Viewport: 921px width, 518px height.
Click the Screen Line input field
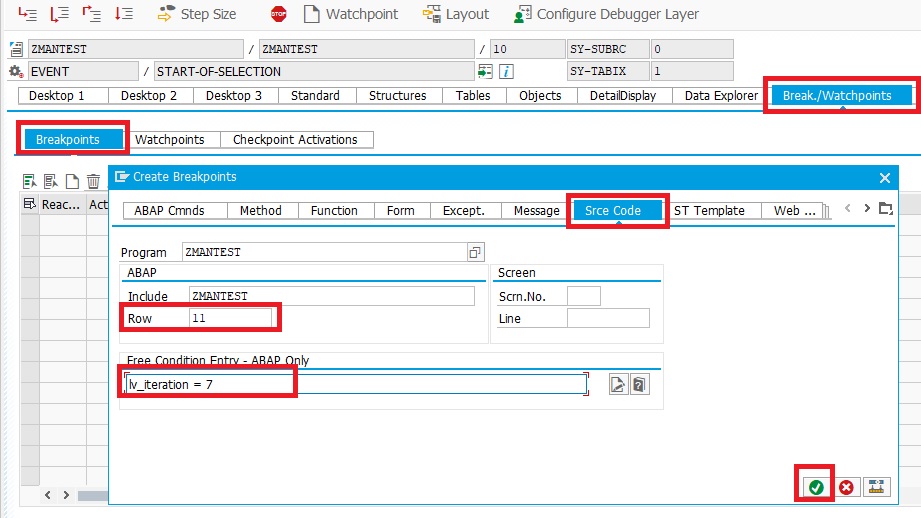[x=608, y=318]
